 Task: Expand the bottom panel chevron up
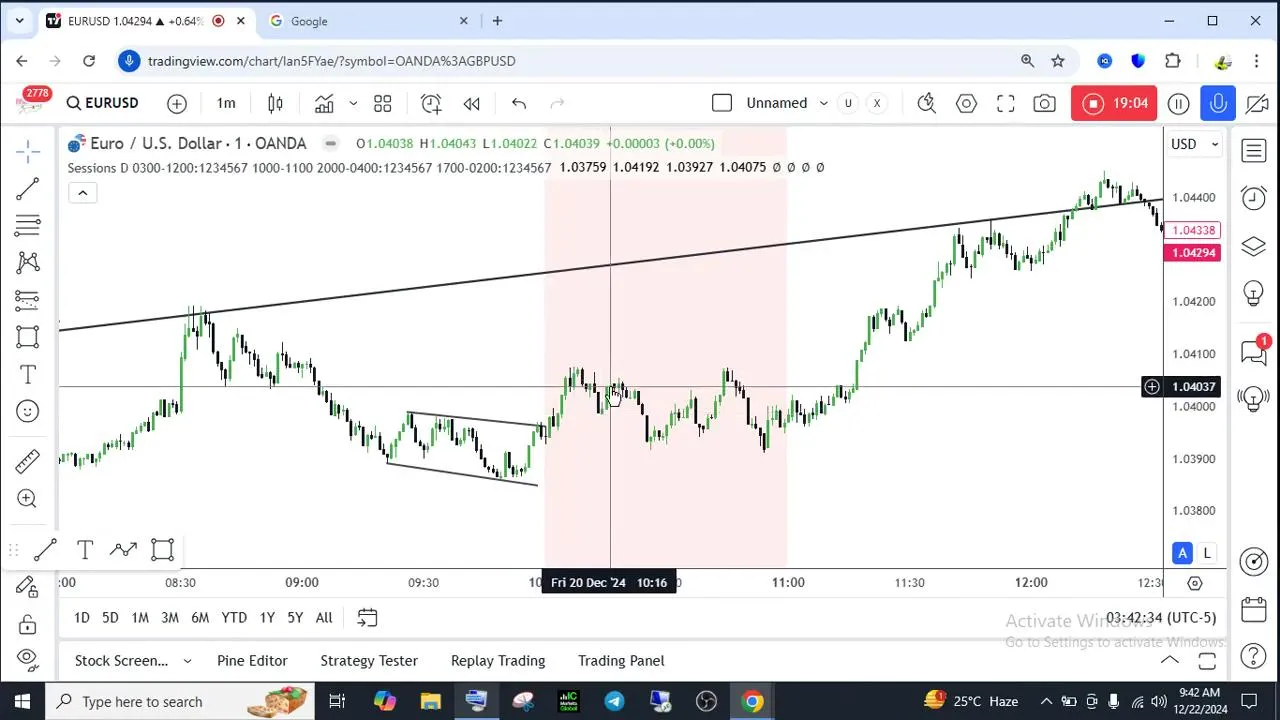point(1169,660)
